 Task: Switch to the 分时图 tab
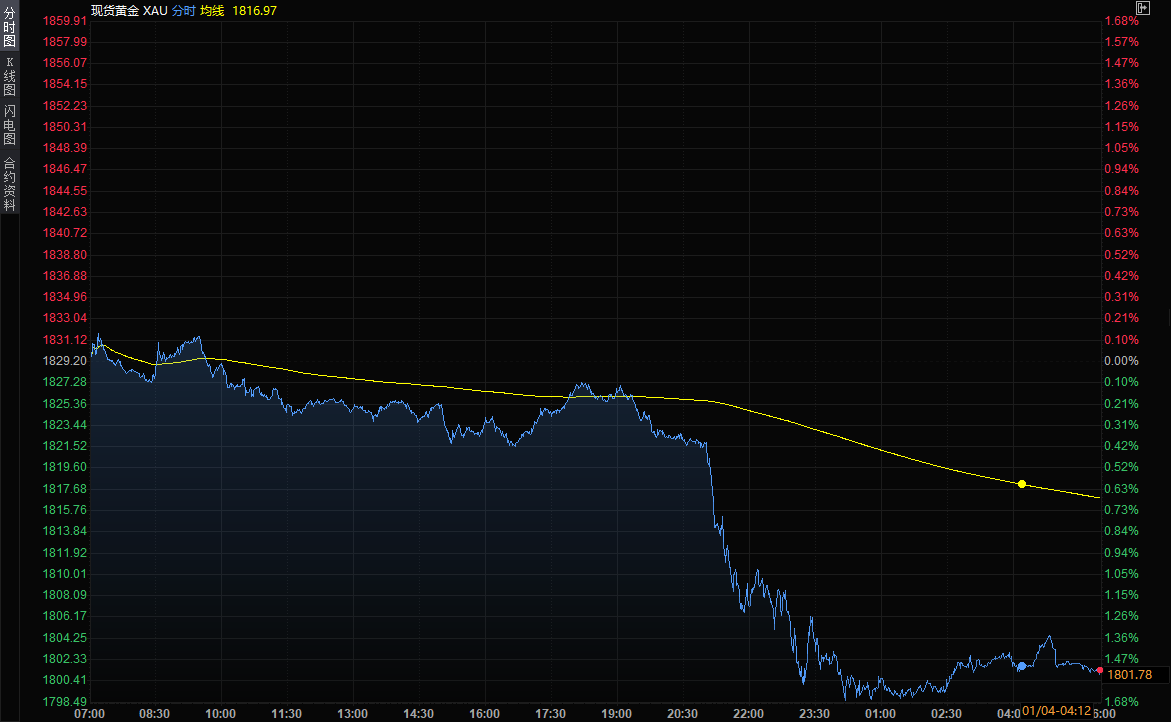pos(9,27)
